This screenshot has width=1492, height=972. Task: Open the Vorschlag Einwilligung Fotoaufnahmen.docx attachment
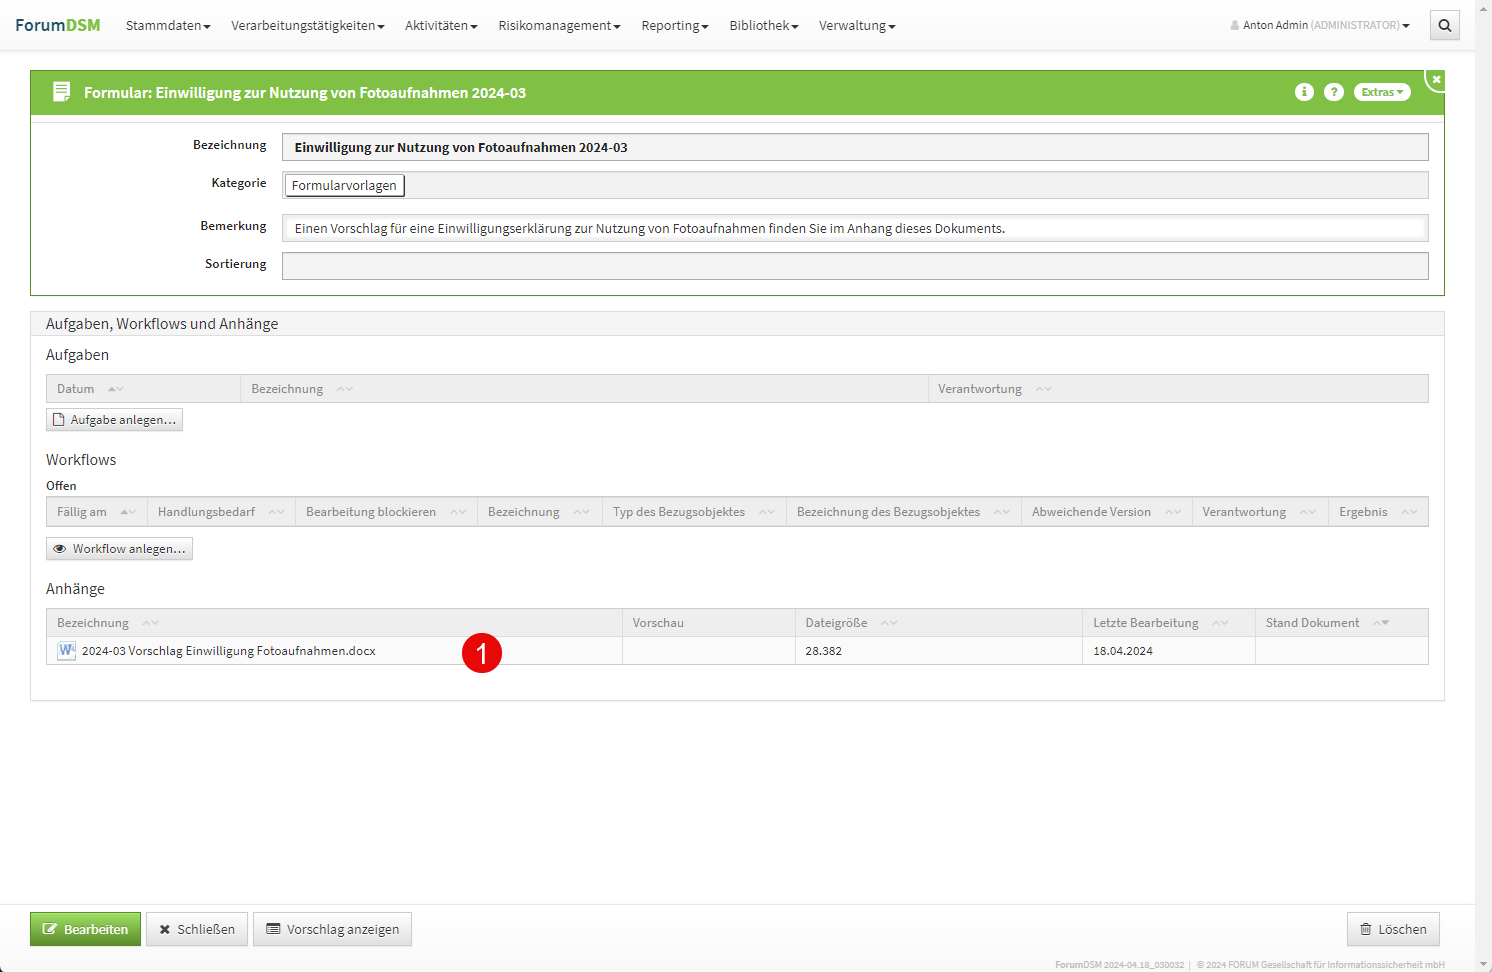229,651
